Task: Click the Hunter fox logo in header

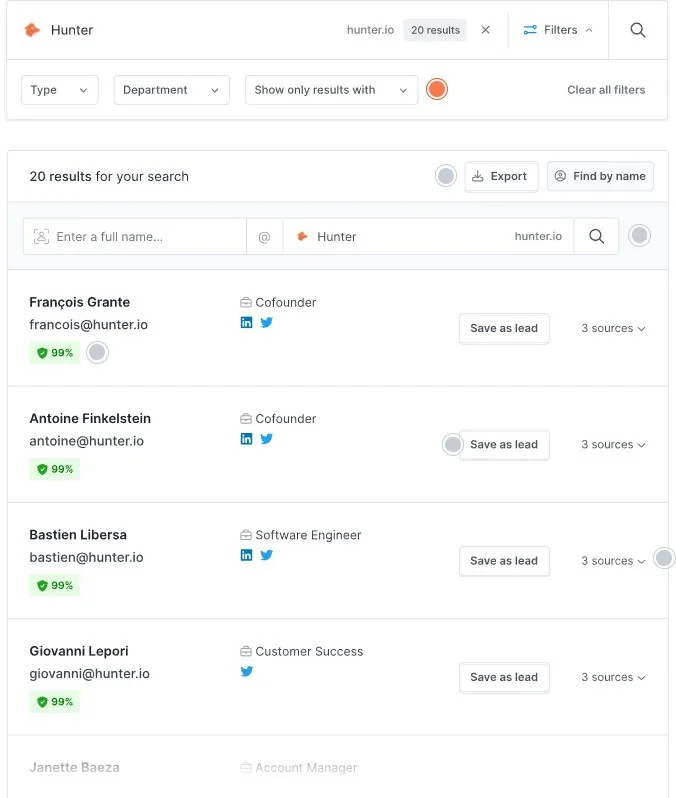Action: 32,30
